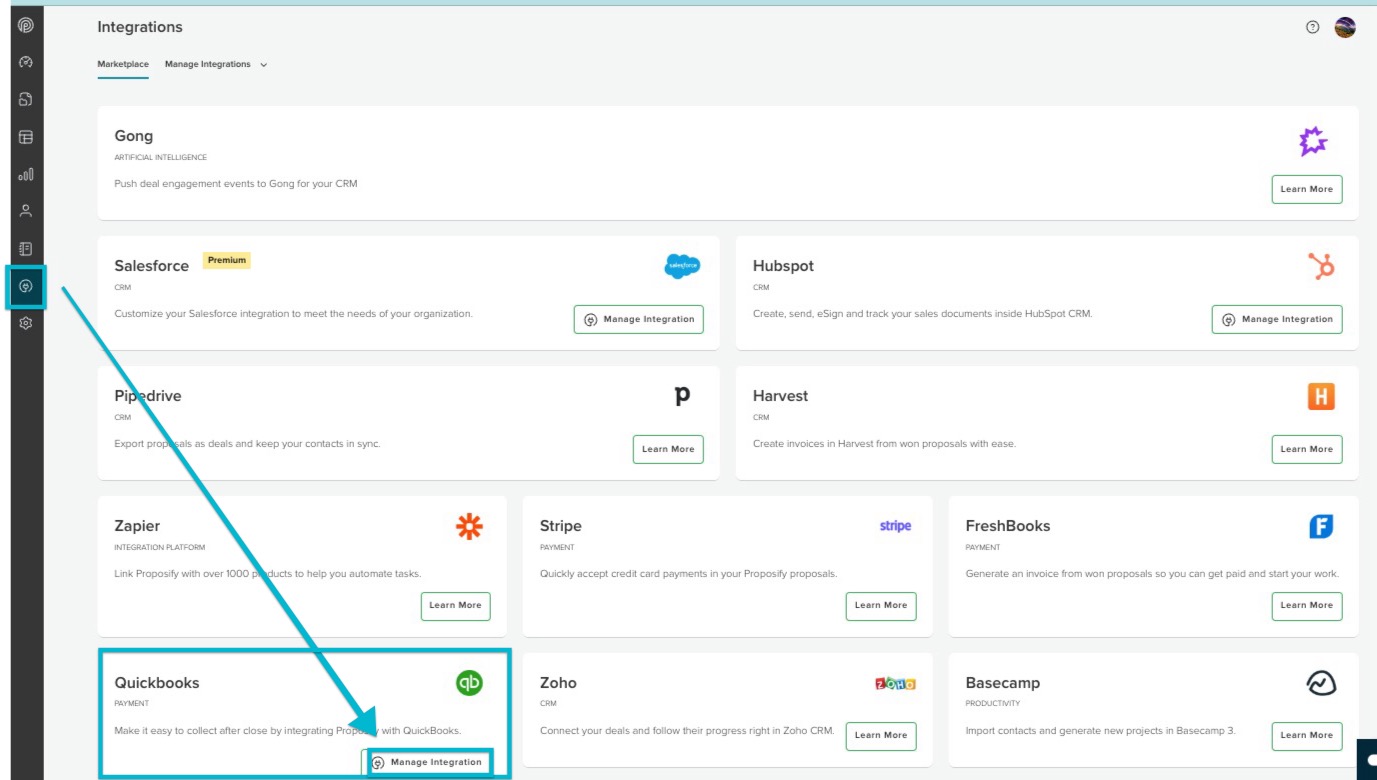Click the help question mark icon
1377x780 pixels.
tap(1313, 27)
